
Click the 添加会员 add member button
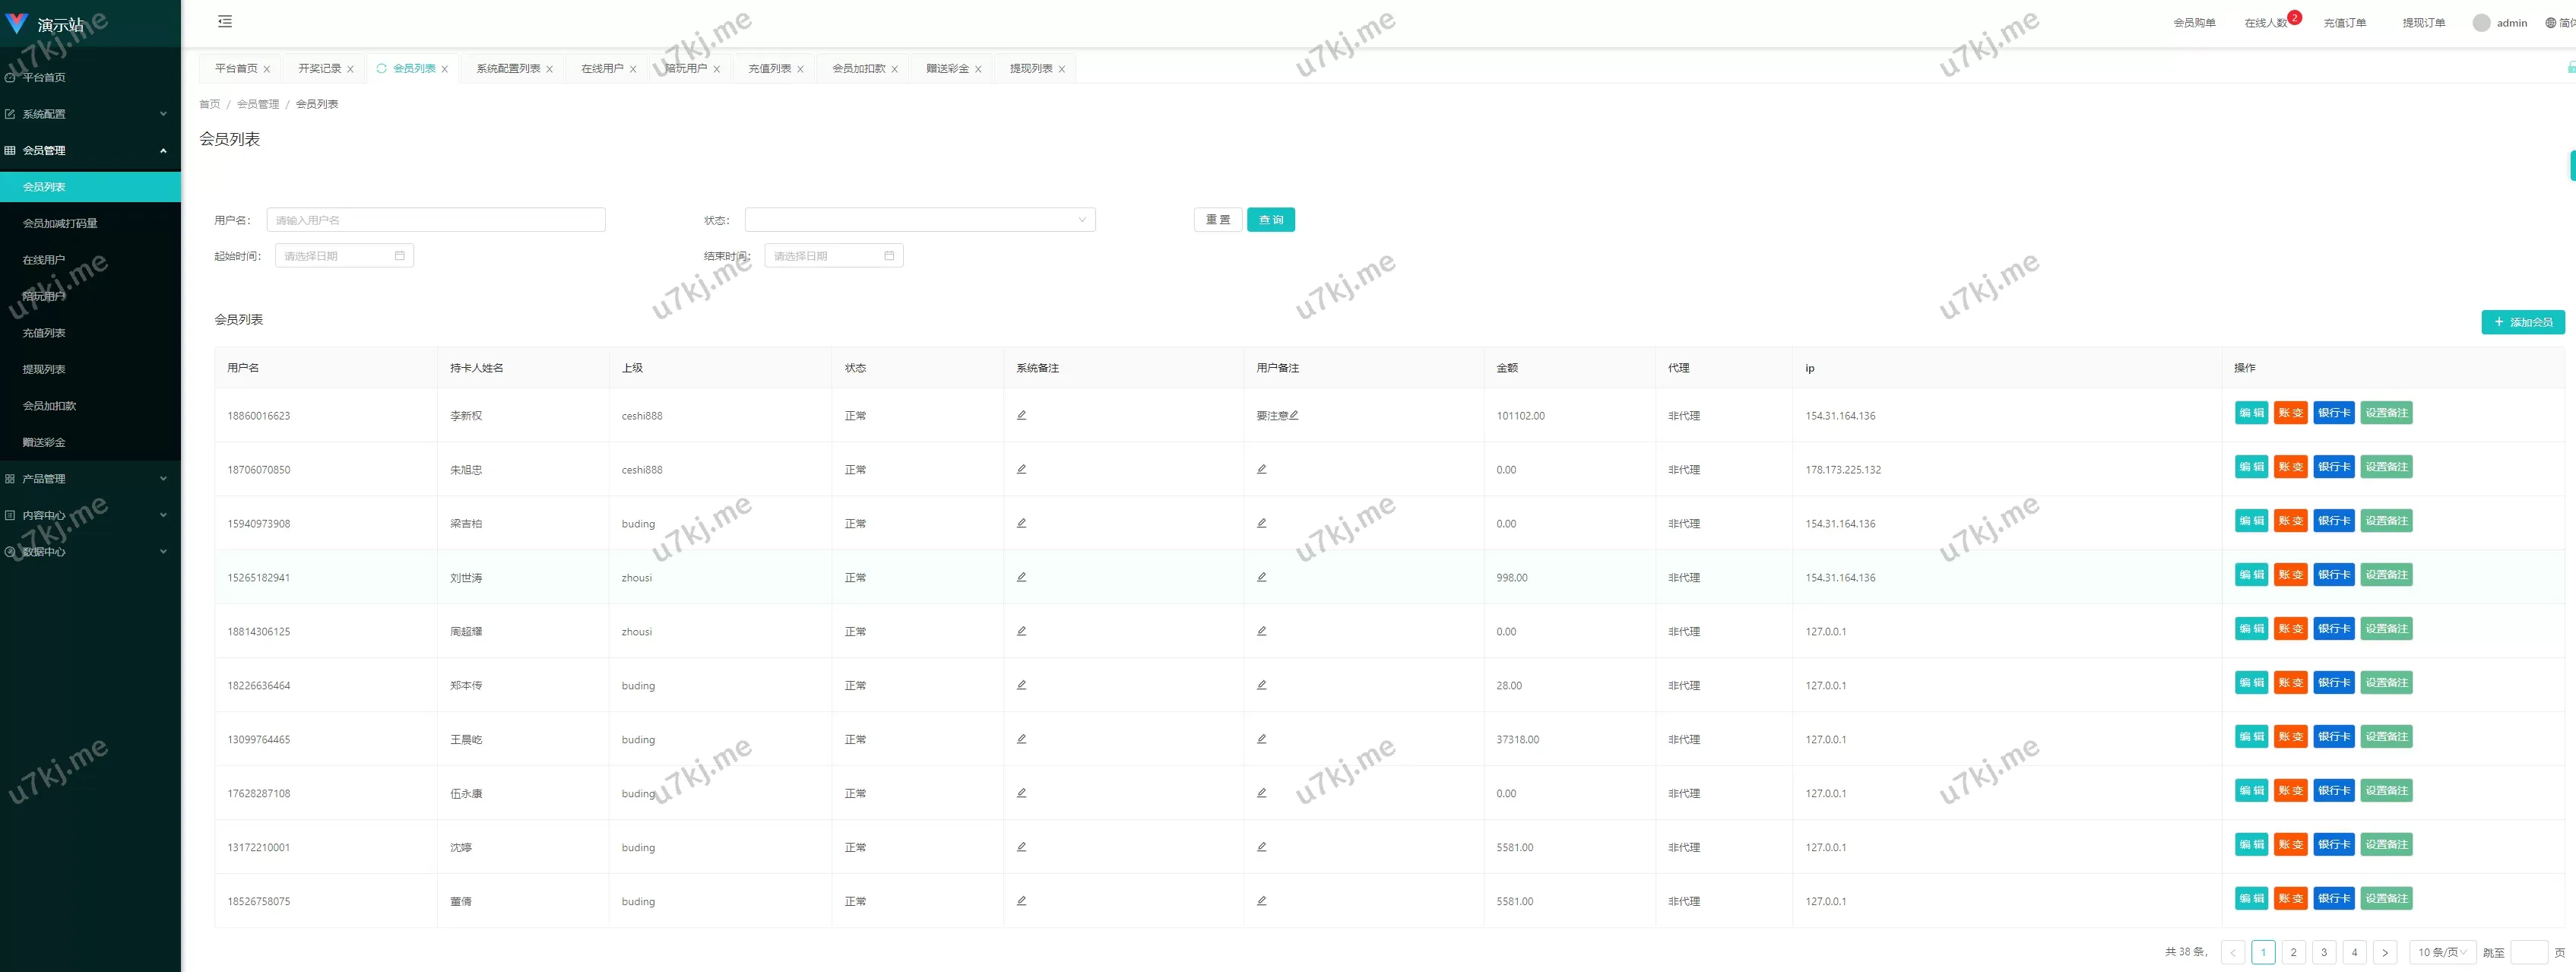pos(2522,322)
